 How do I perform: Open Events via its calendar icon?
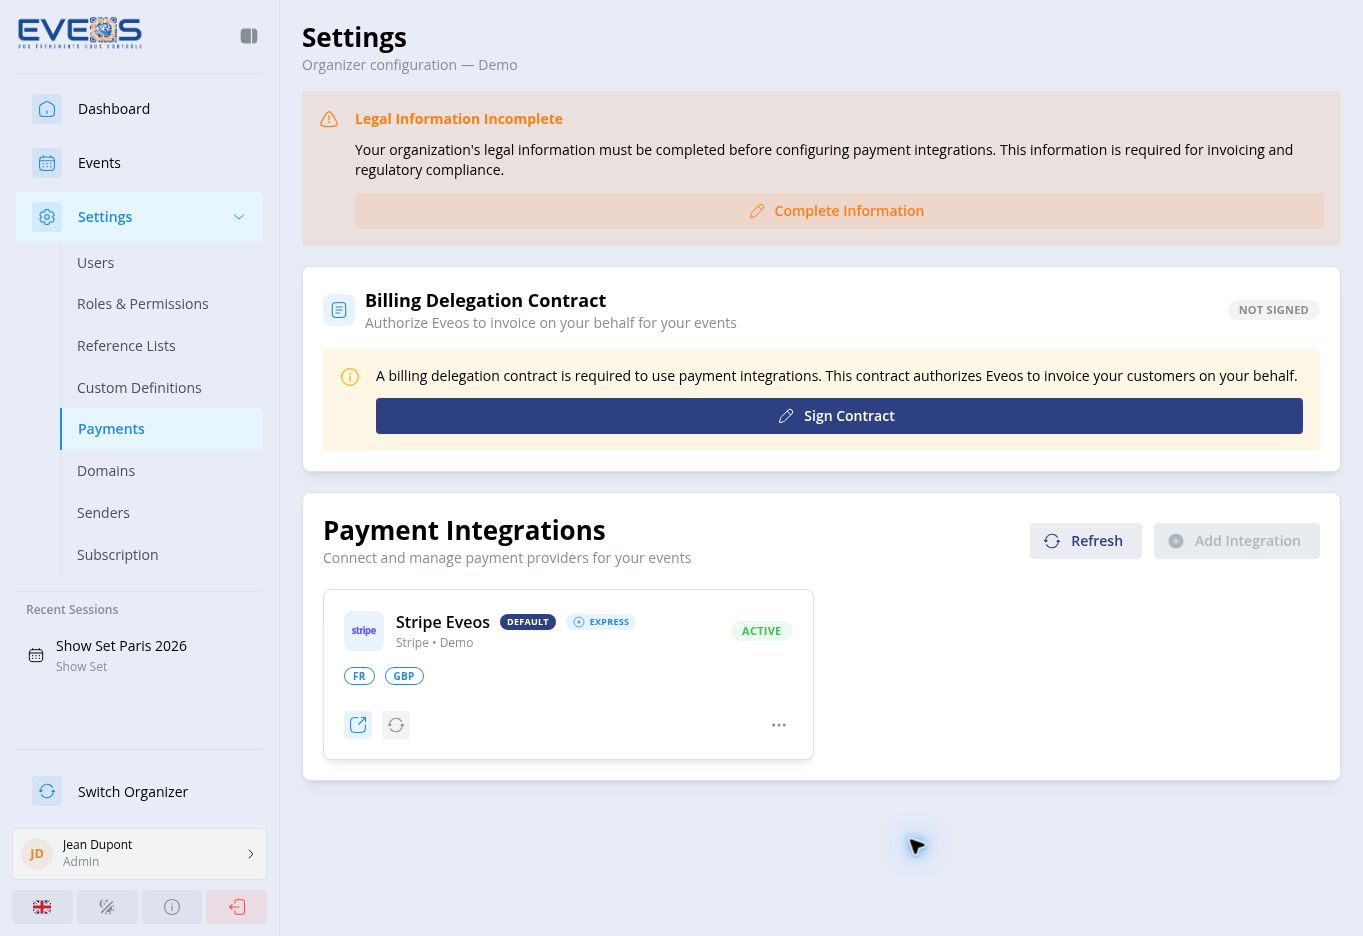(x=47, y=163)
